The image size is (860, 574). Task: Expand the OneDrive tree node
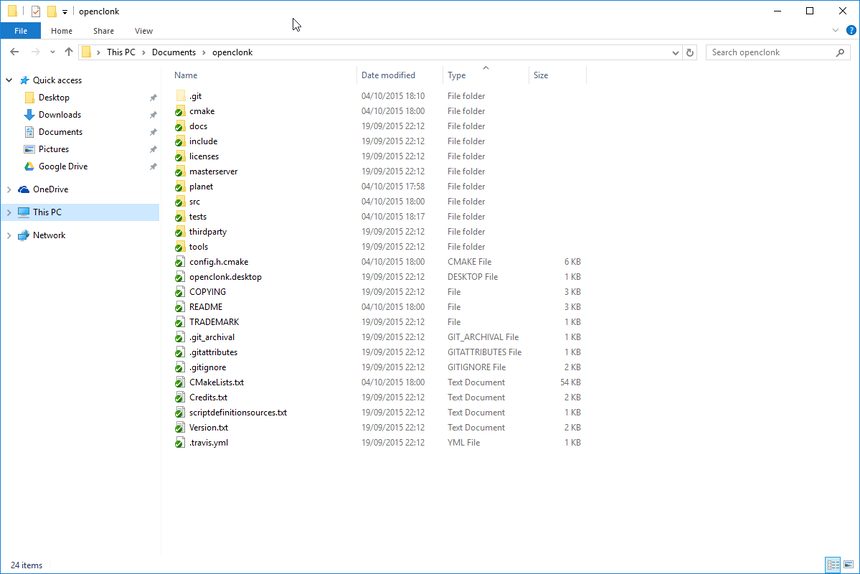9,190
